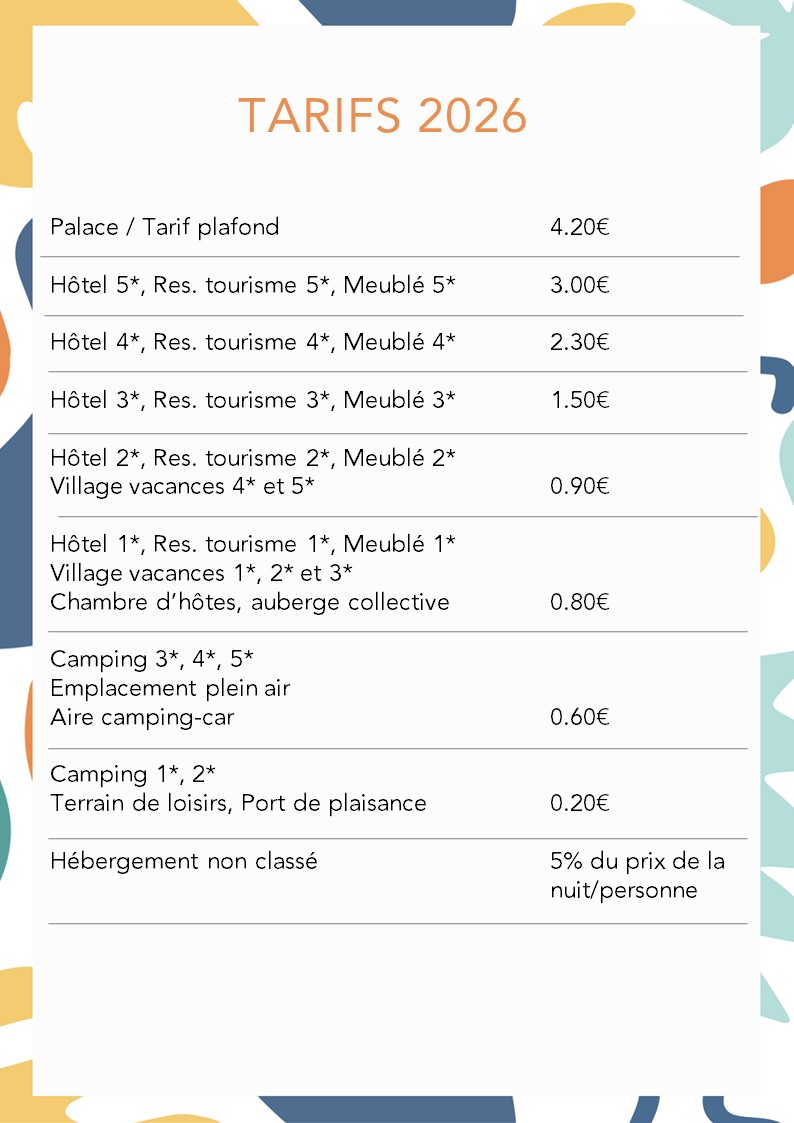Image resolution: width=794 pixels, height=1123 pixels.
Task: Select the Hôtel 5* category line
Action: pos(253,285)
